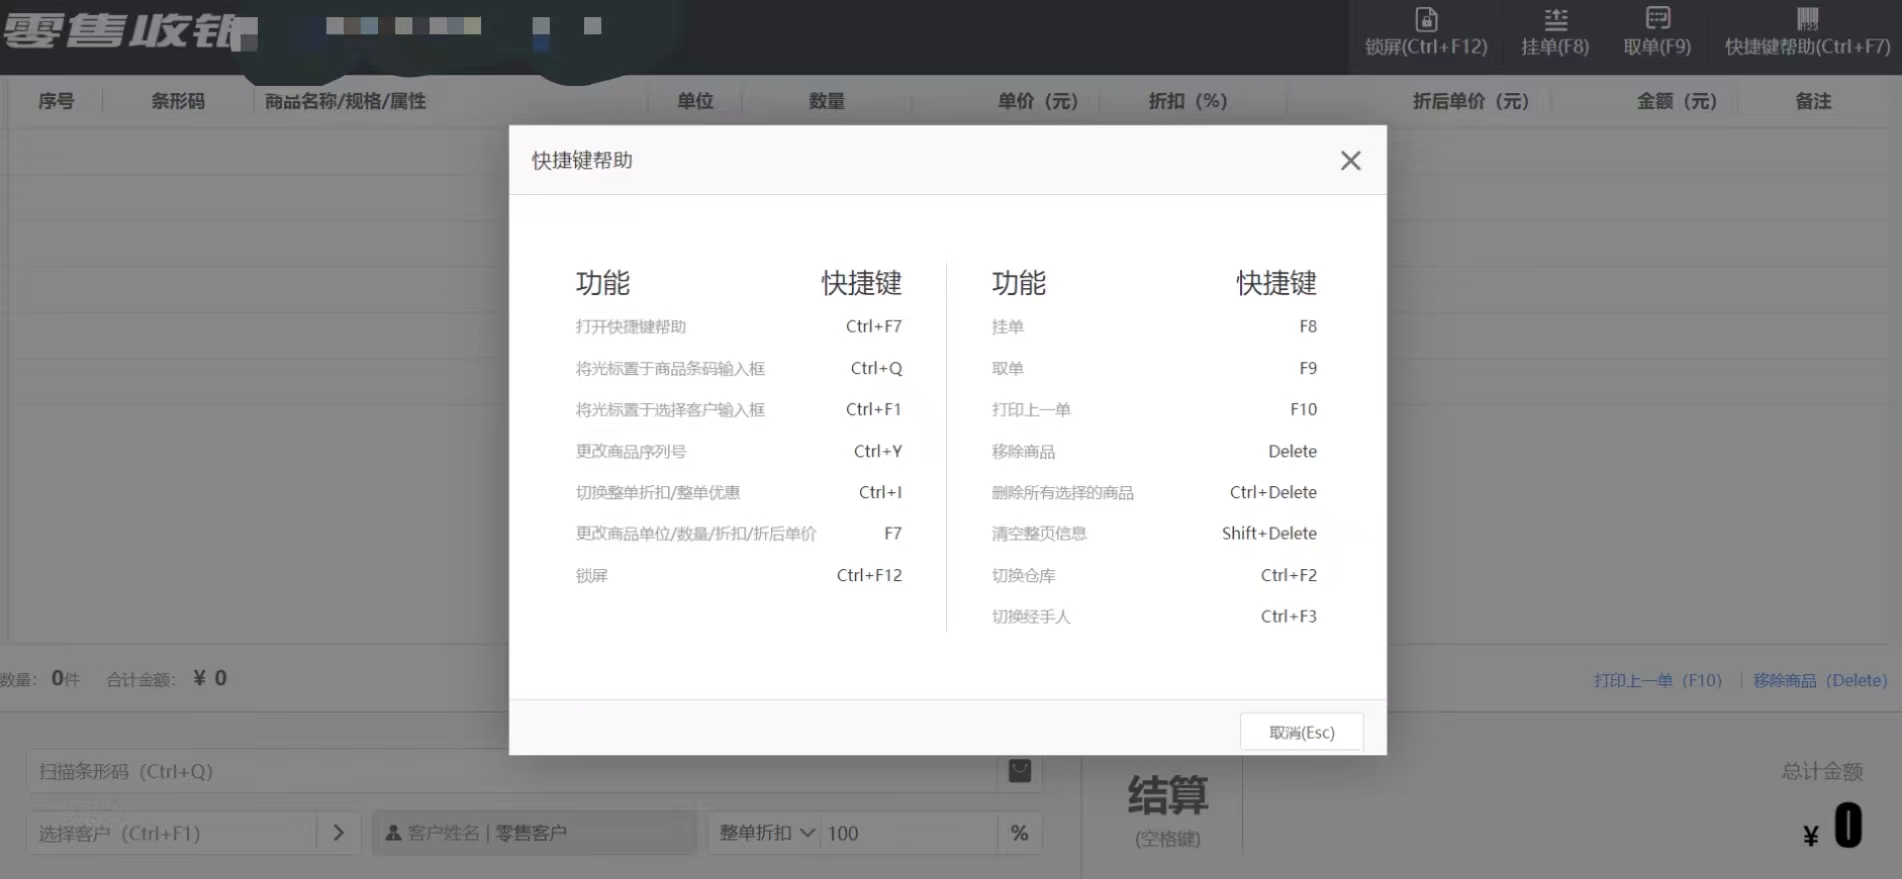This screenshot has height=879, width=1902.
Task: Click the person icon in 客户姓名 field
Action: click(394, 833)
